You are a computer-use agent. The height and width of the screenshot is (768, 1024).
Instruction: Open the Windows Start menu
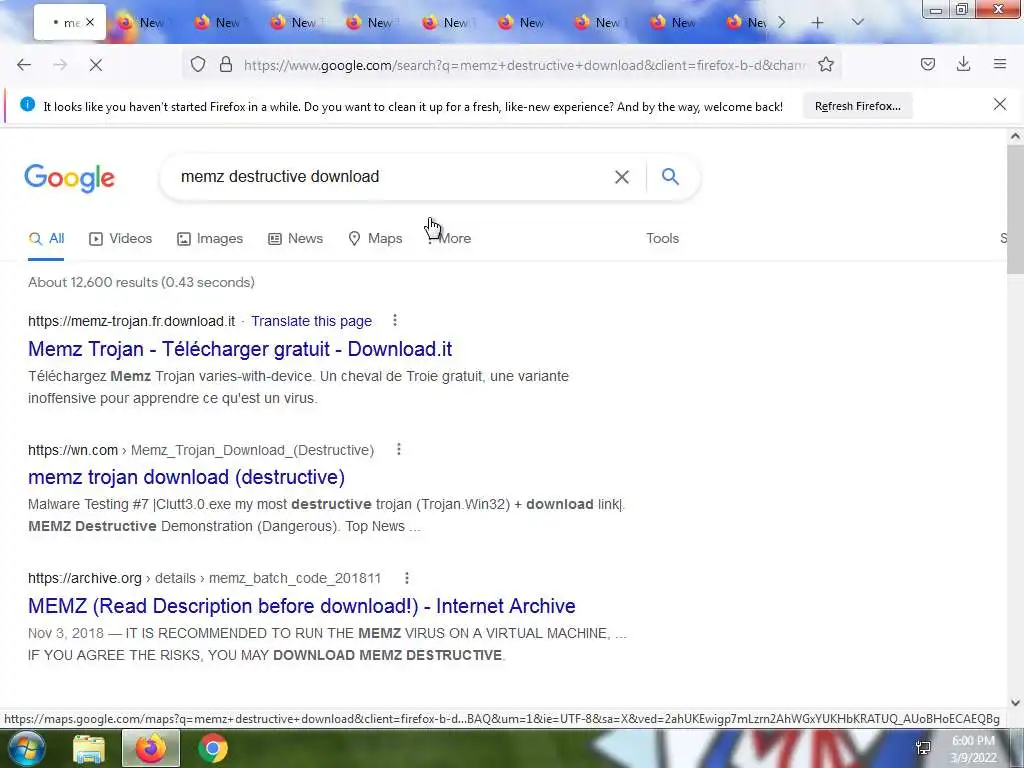[25, 748]
